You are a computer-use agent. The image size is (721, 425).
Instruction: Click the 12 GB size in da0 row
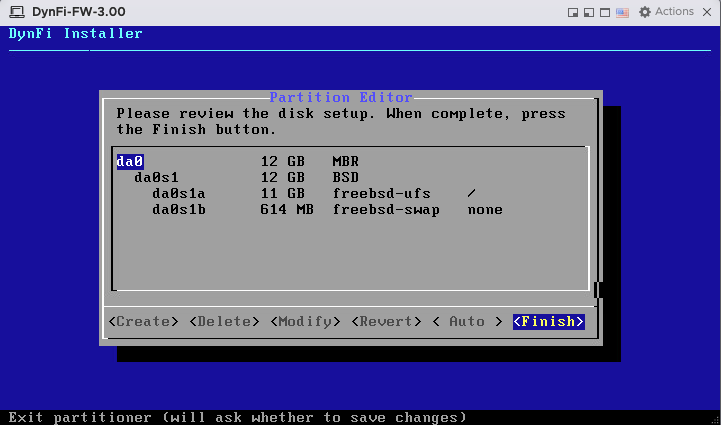(x=283, y=161)
